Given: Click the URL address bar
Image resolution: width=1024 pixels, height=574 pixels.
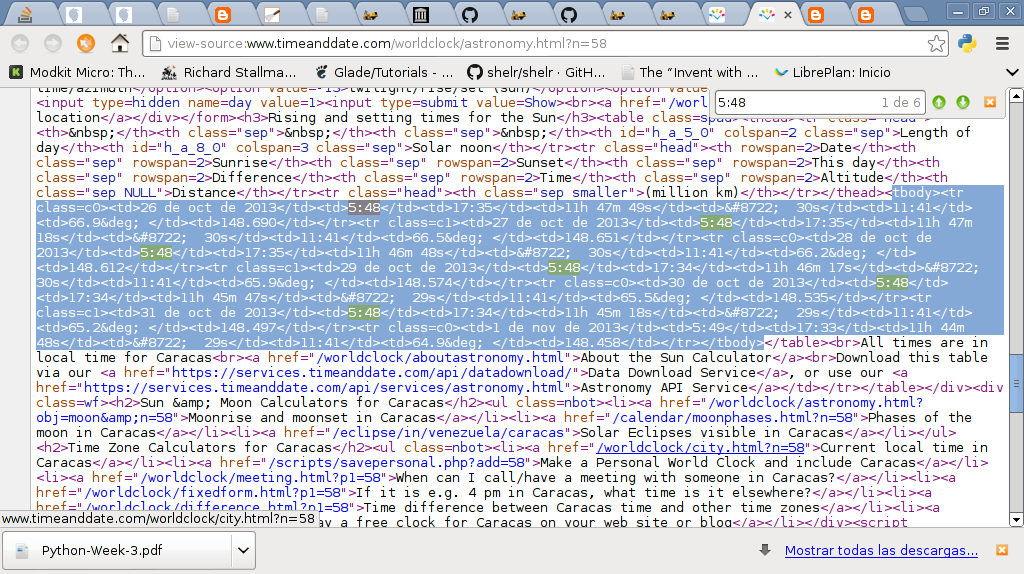Looking at the screenshot, I should click(x=540, y=44).
